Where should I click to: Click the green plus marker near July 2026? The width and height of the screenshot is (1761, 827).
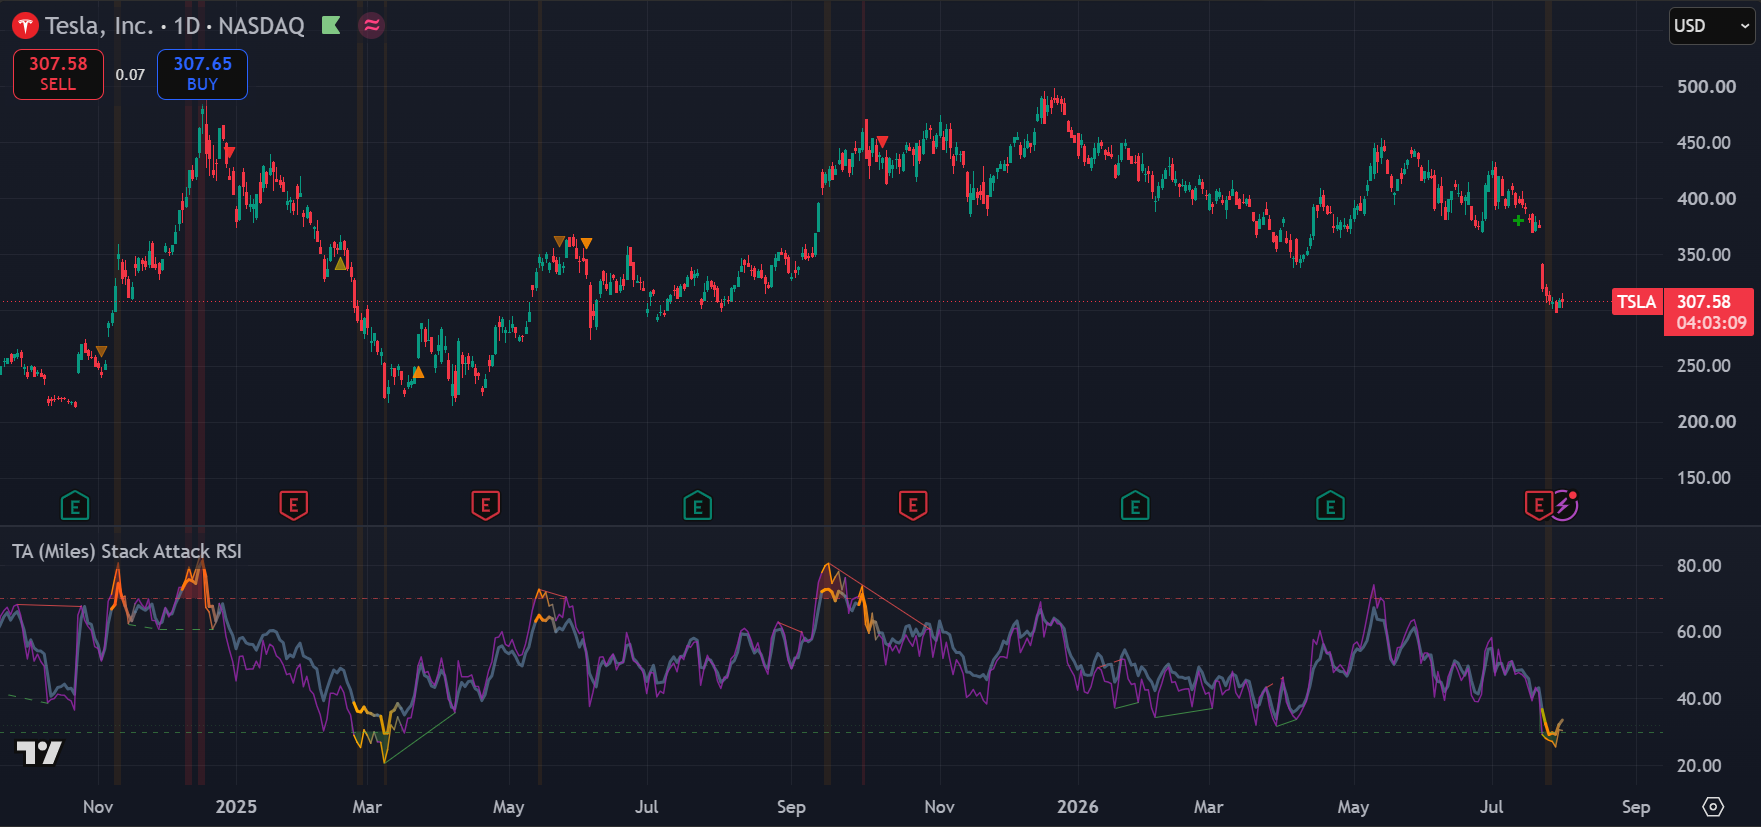(x=1518, y=221)
